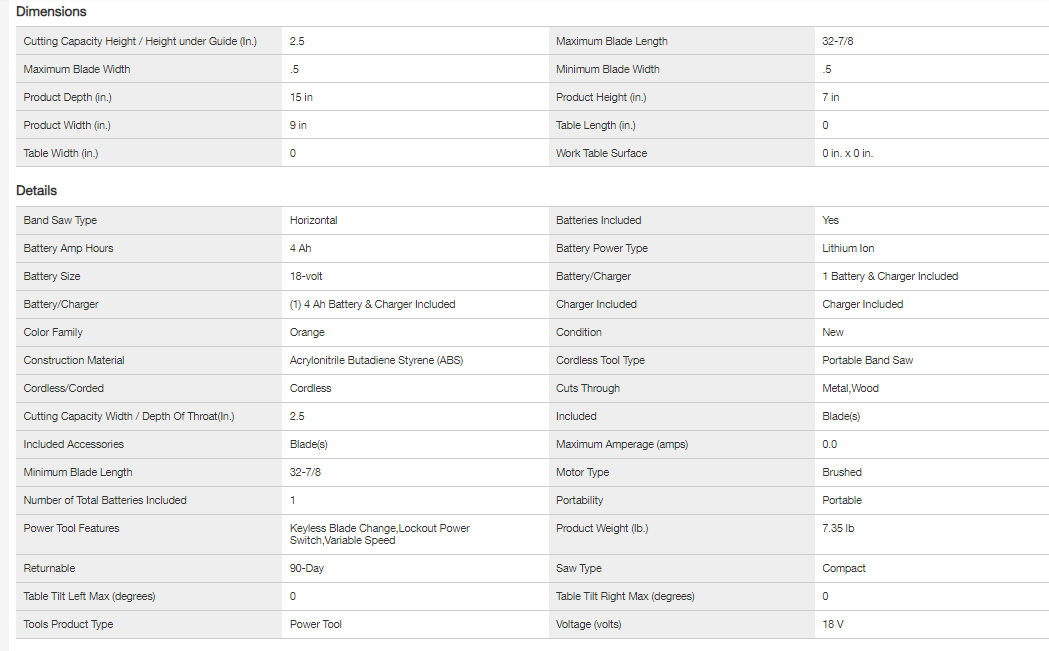The height and width of the screenshot is (651, 1049).
Task: Select the 18-volt battery size value
Action: click(306, 276)
